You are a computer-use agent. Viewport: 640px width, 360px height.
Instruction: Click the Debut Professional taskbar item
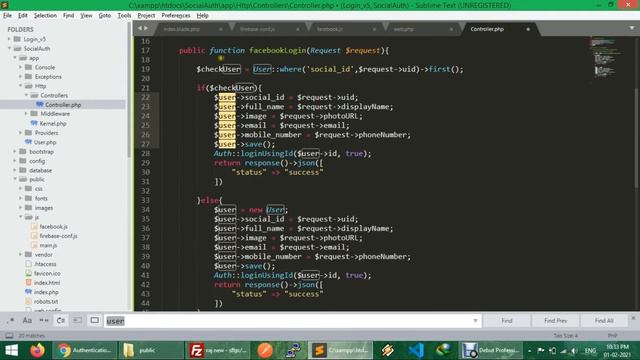click(492, 350)
